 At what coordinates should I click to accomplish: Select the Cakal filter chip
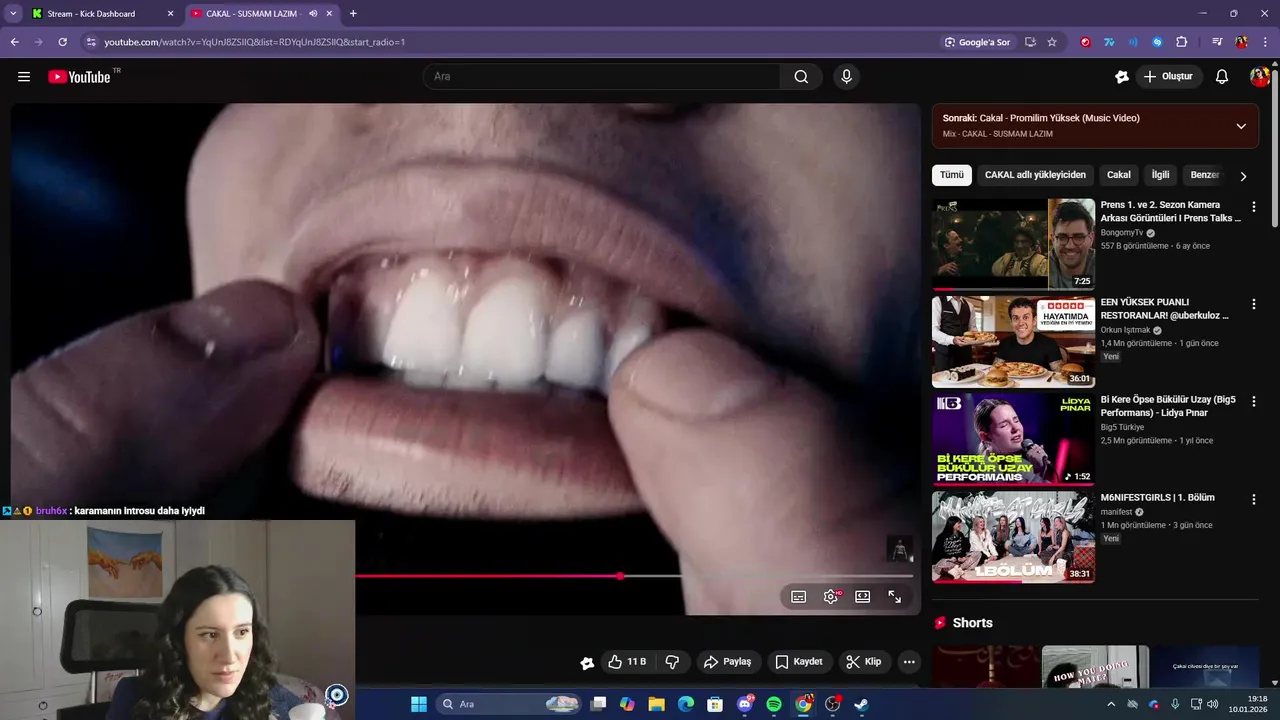(x=1119, y=175)
